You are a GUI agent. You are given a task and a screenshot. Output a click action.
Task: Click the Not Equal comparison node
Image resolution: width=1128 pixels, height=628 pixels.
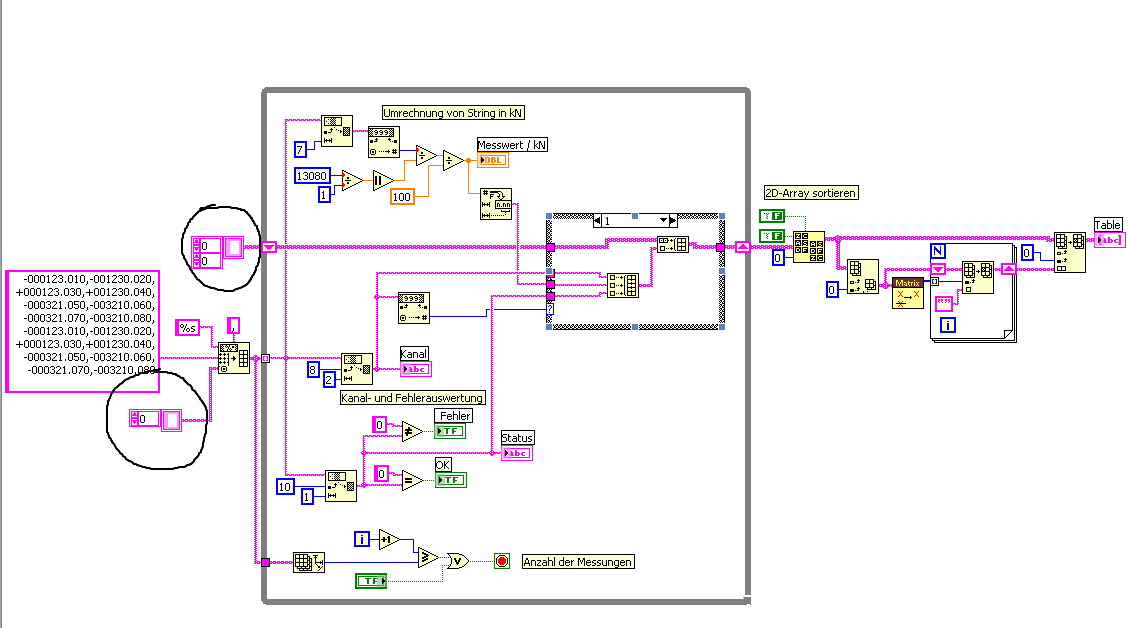411,432
